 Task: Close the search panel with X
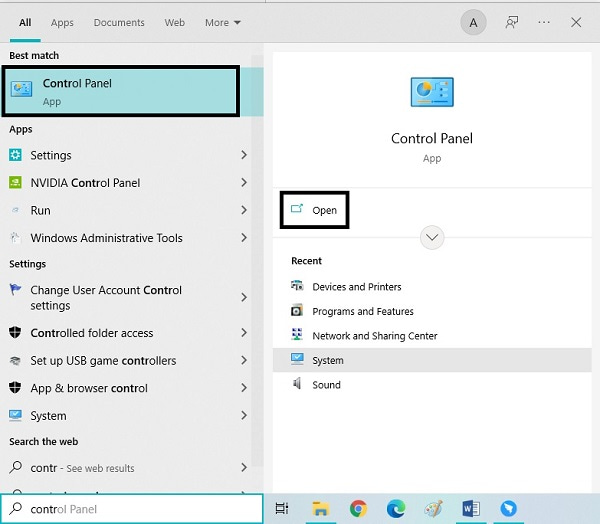pyautogui.click(x=576, y=23)
